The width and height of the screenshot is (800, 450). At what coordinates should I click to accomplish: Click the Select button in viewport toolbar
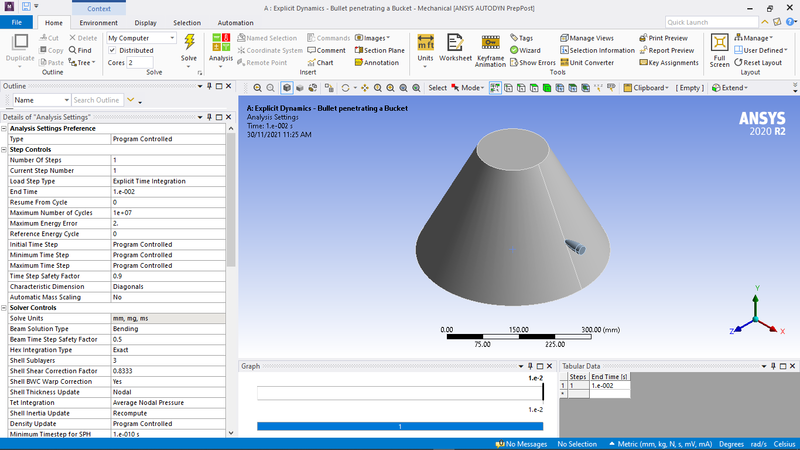[x=437, y=88]
